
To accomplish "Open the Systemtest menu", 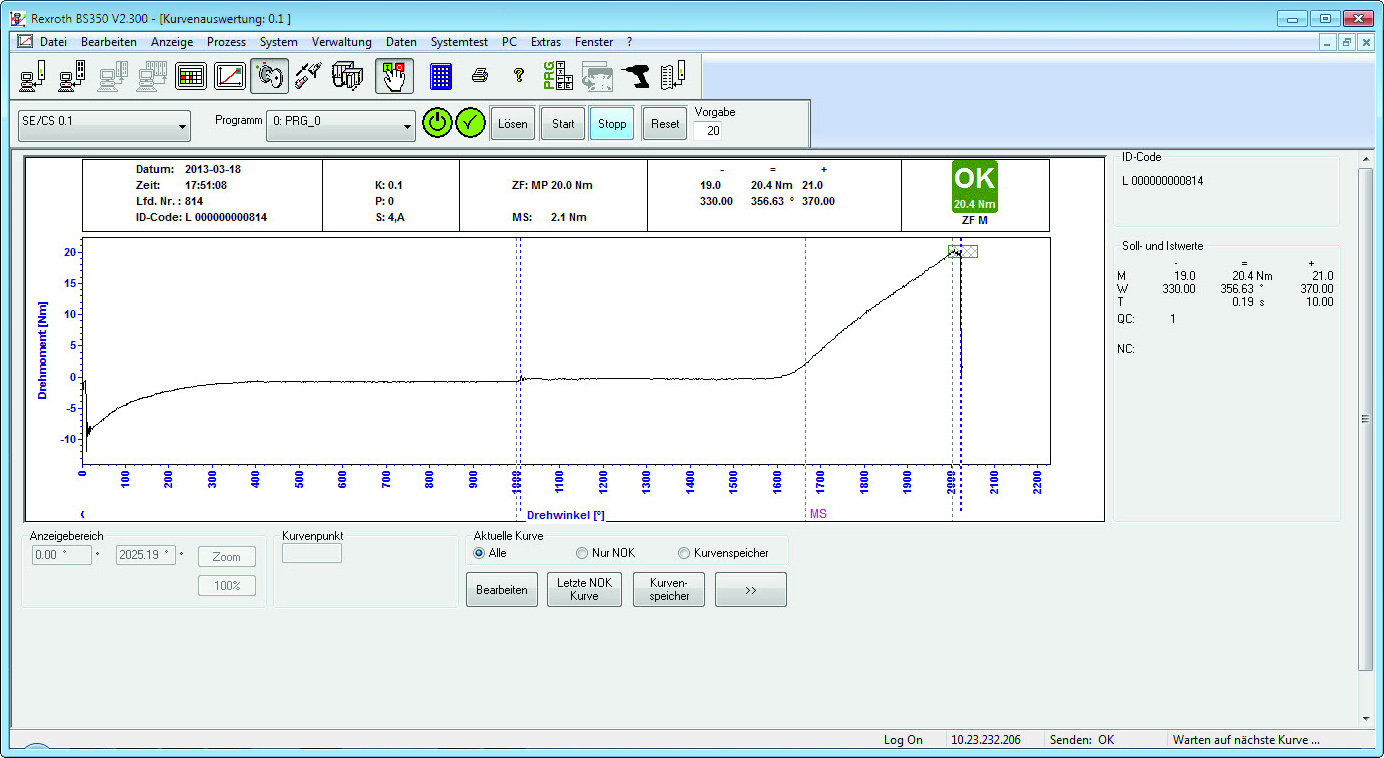I will coord(460,42).
